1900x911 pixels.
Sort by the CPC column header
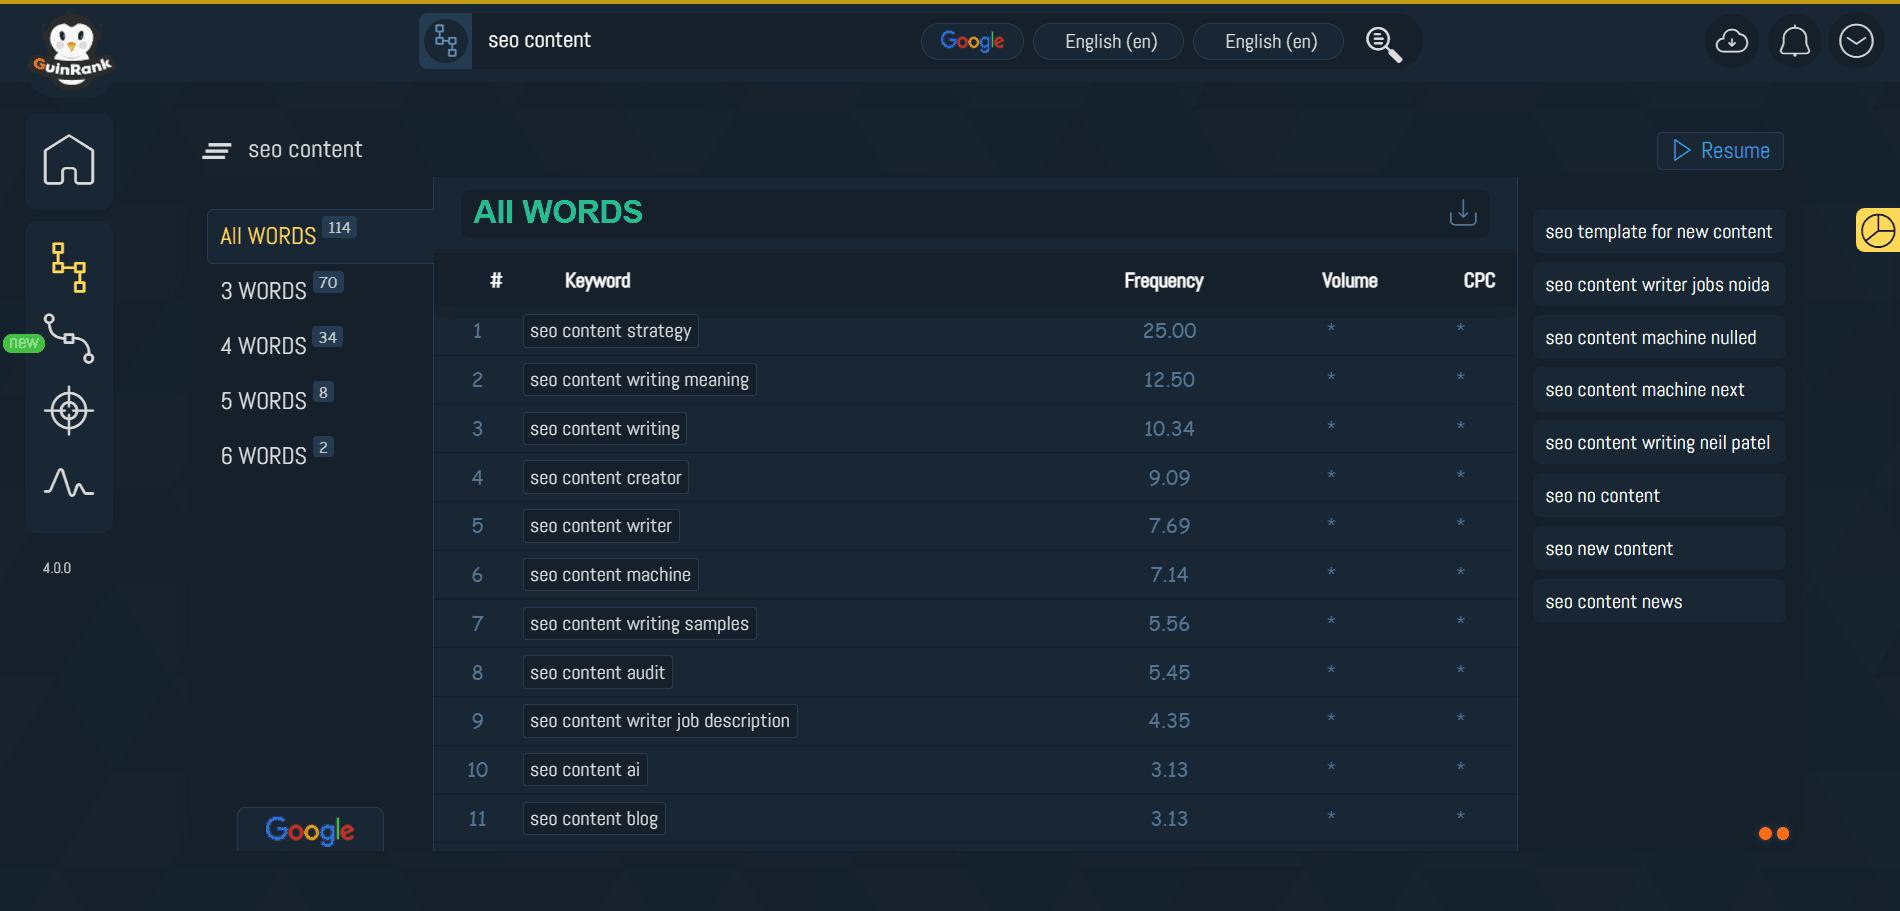click(x=1479, y=281)
